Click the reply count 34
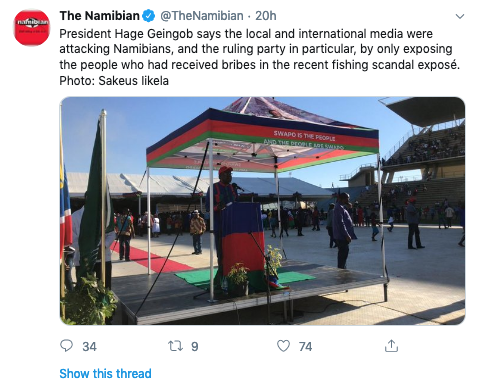The width and height of the screenshot is (478, 385). pos(89,347)
